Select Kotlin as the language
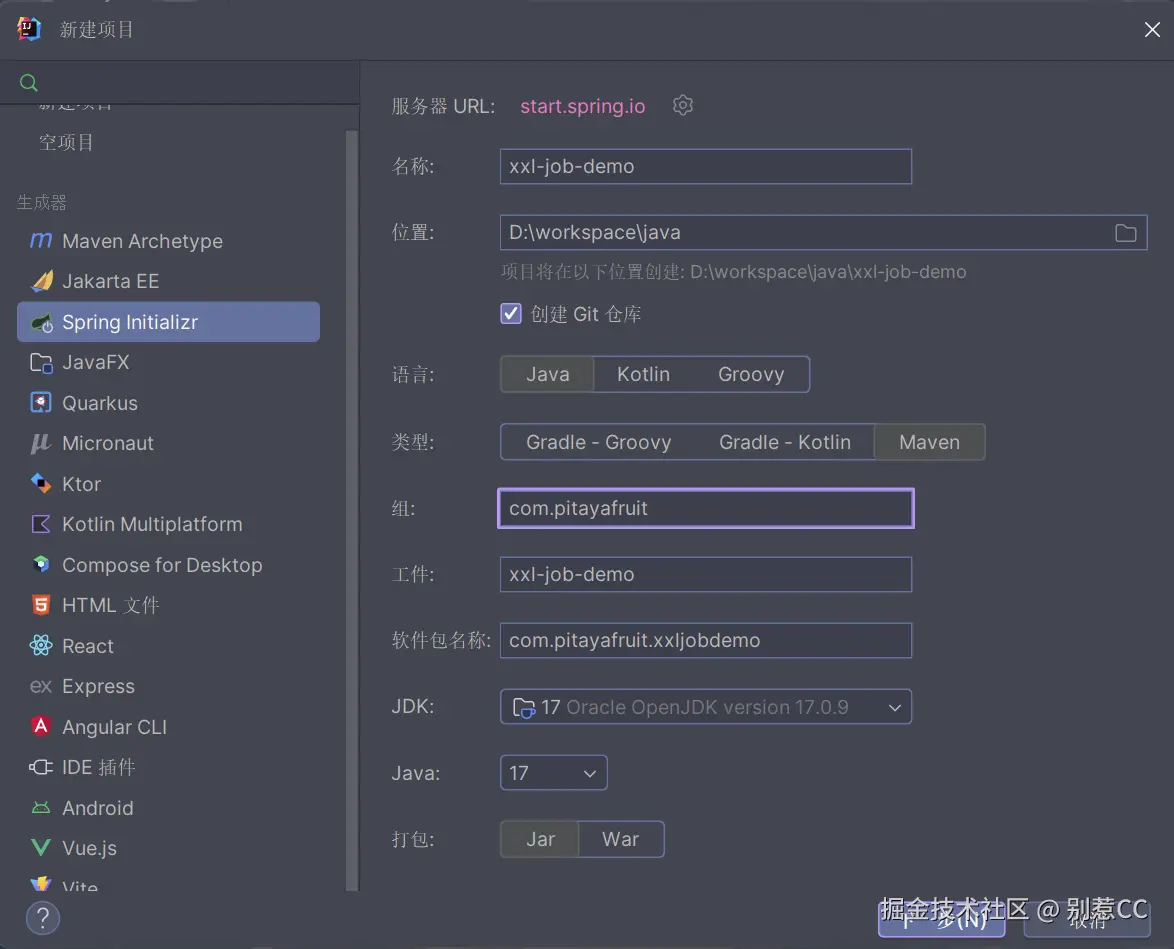Viewport: 1174px width, 949px height. click(643, 374)
